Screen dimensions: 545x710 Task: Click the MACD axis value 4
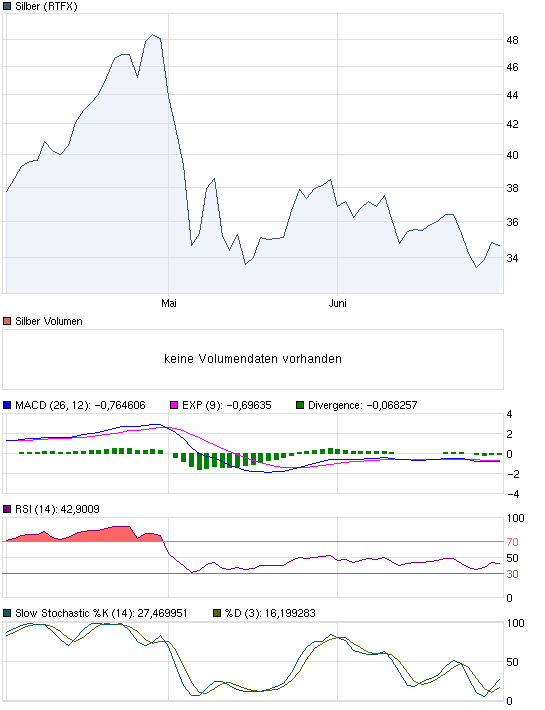coord(510,414)
